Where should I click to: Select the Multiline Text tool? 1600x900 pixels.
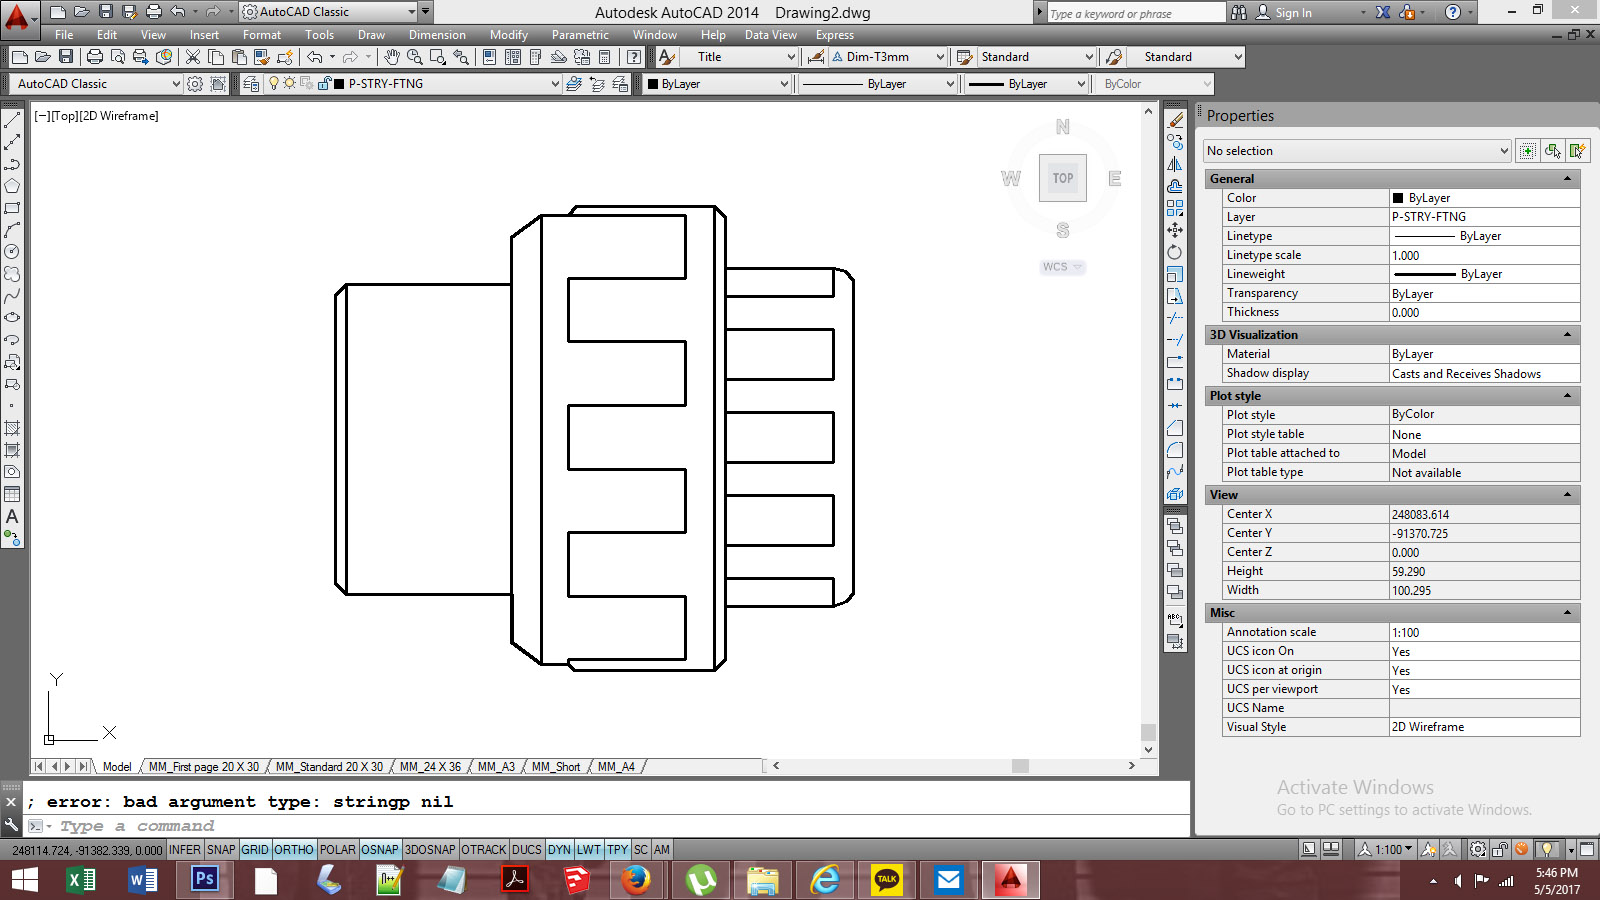(12, 516)
